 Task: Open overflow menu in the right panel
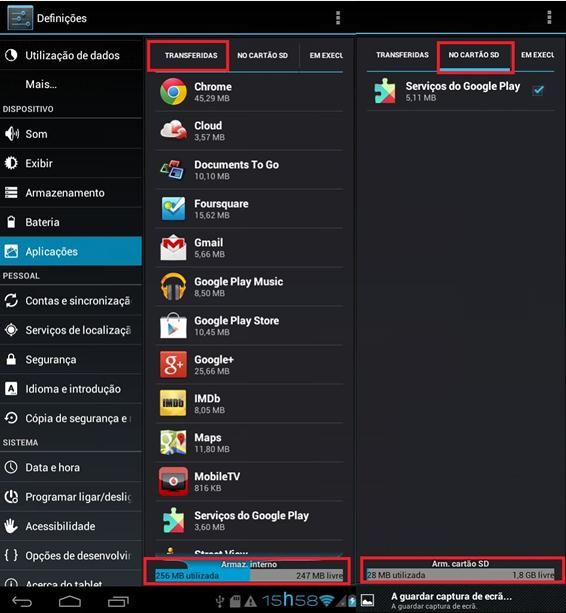tap(549, 18)
